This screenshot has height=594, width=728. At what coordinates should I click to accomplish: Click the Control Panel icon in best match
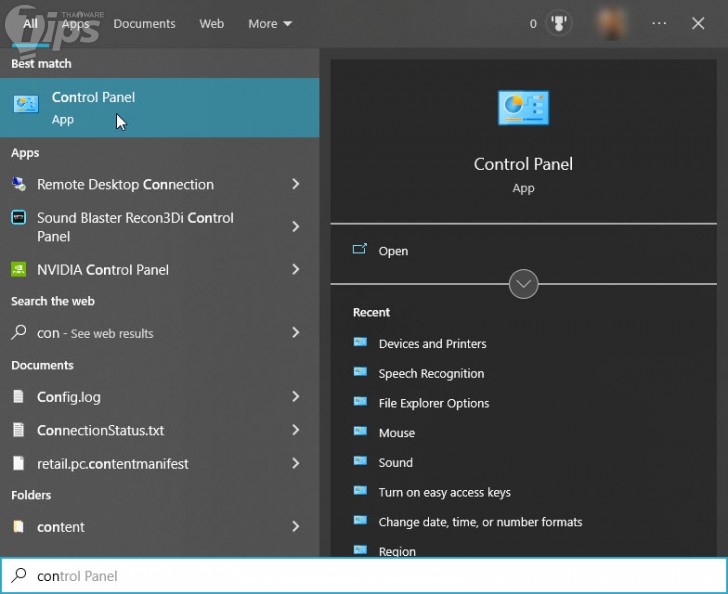pos(26,104)
